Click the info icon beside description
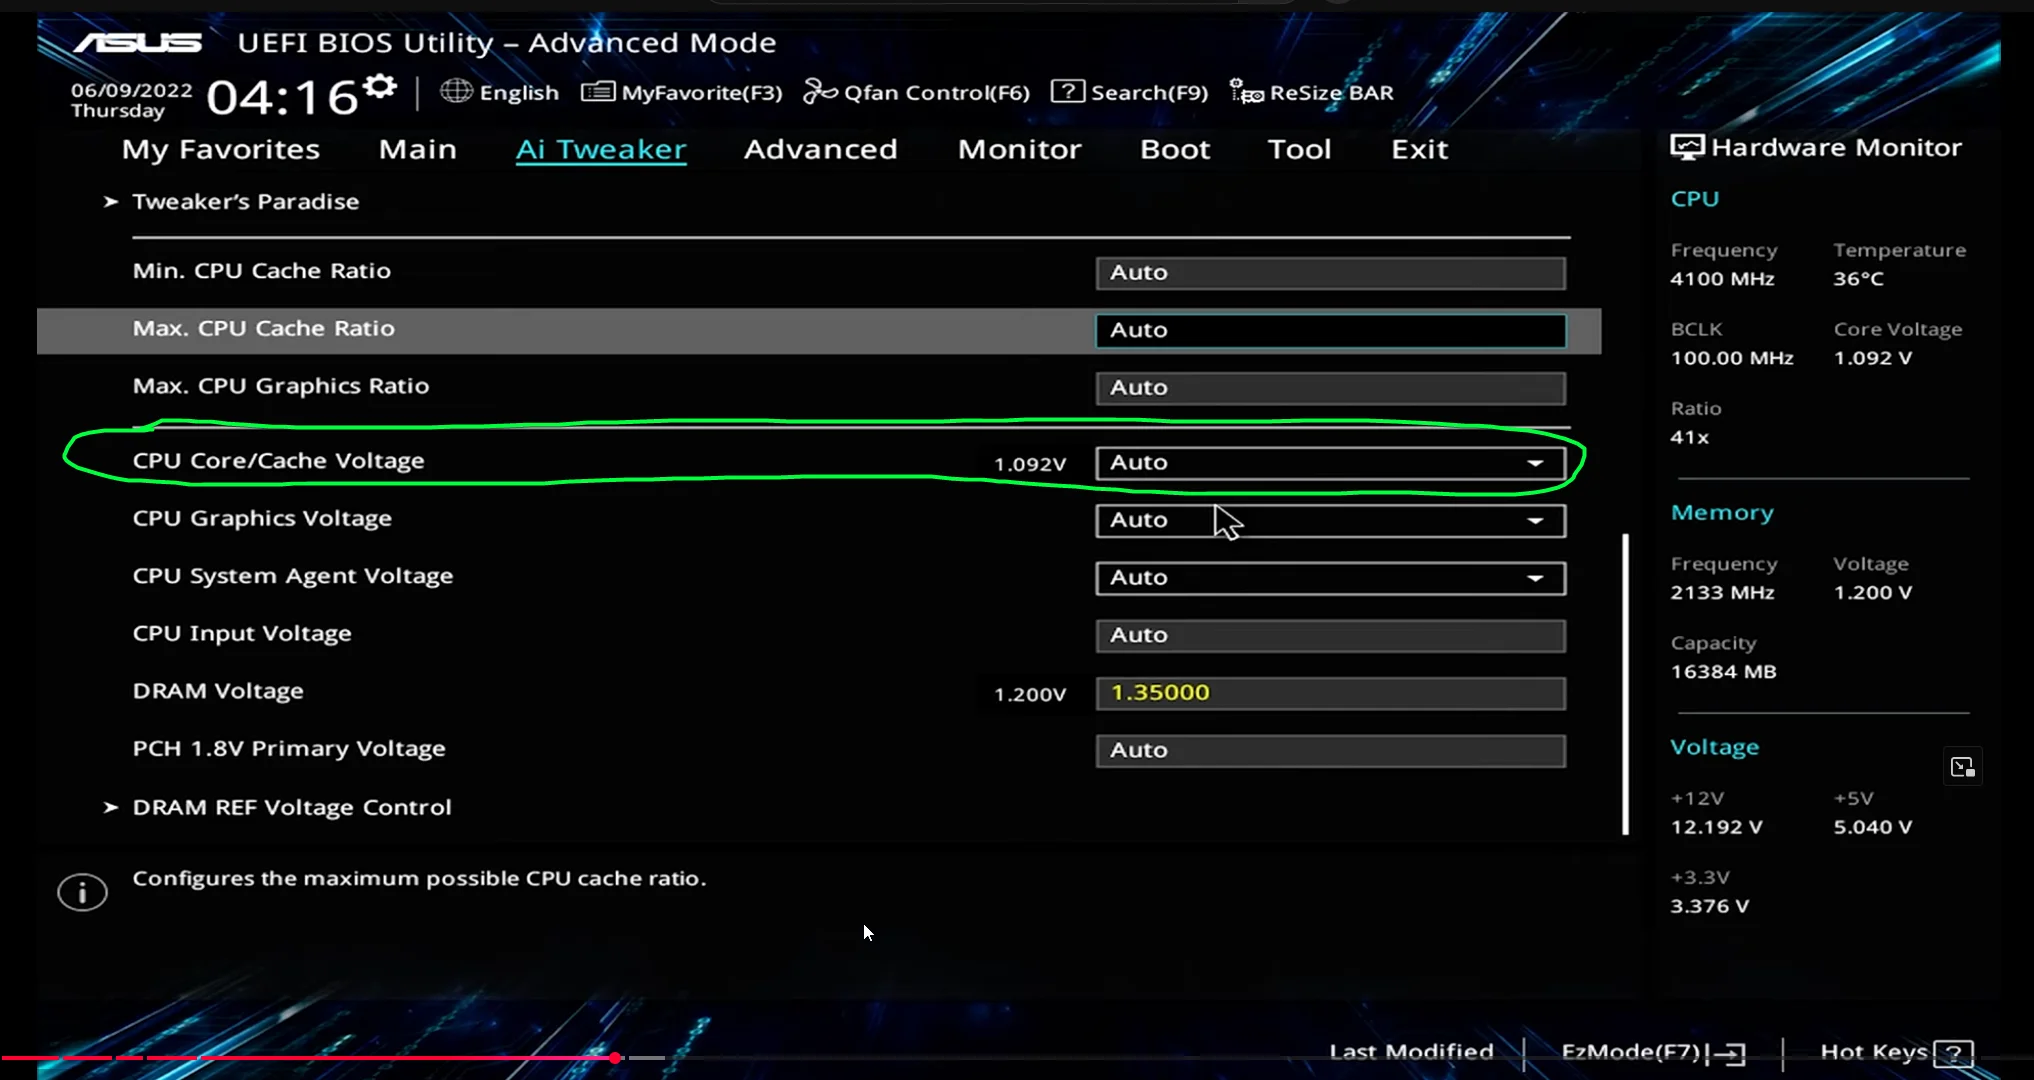The height and width of the screenshot is (1080, 2034). [x=82, y=891]
